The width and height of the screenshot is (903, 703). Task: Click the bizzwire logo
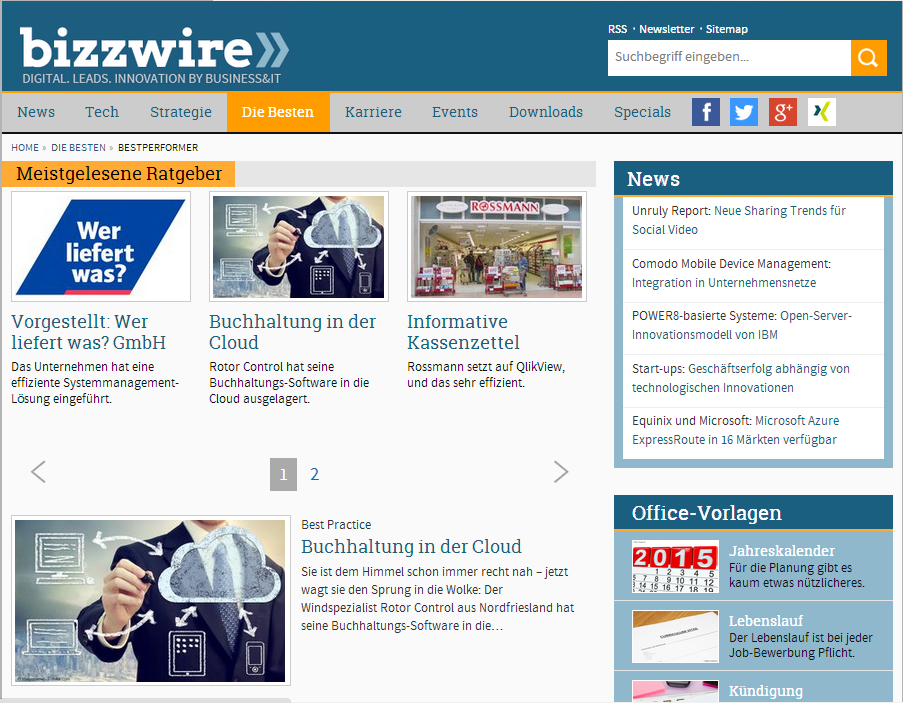(x=154, y=56)
